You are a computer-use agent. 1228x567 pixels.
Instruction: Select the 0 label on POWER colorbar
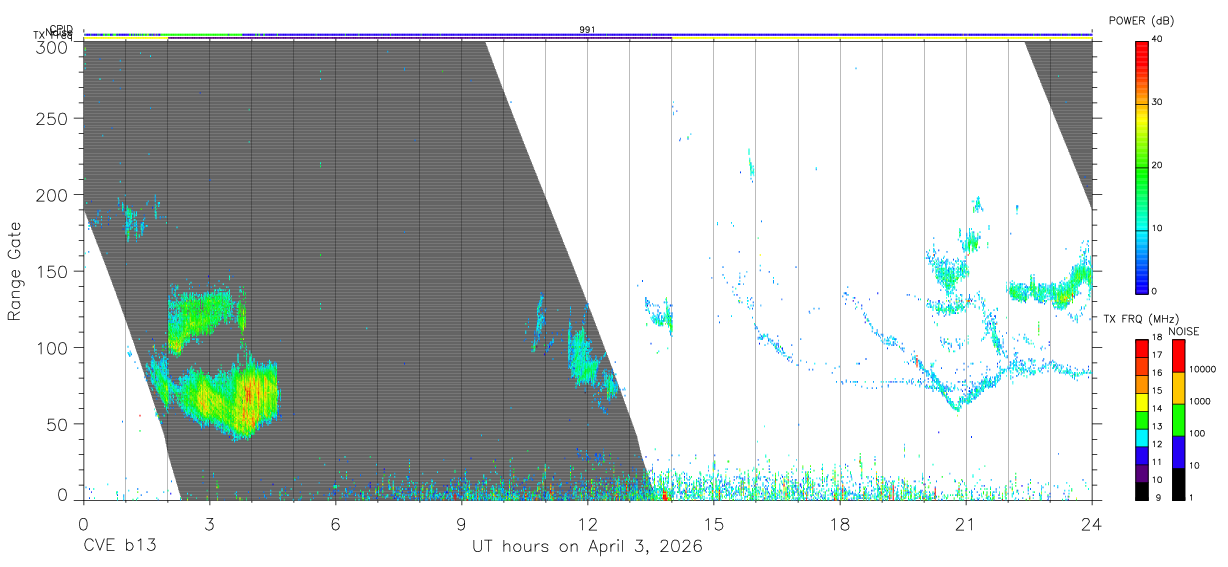coord(1156,291)
